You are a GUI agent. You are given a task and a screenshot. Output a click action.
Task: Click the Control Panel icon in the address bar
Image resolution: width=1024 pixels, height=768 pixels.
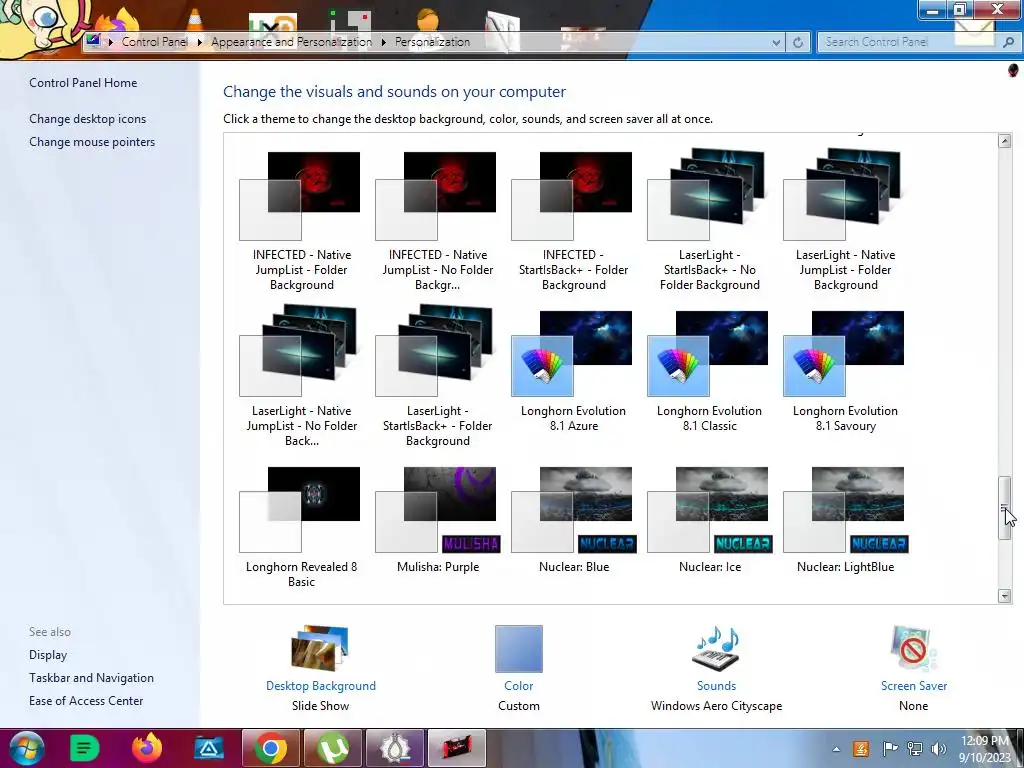click(93, 41)
